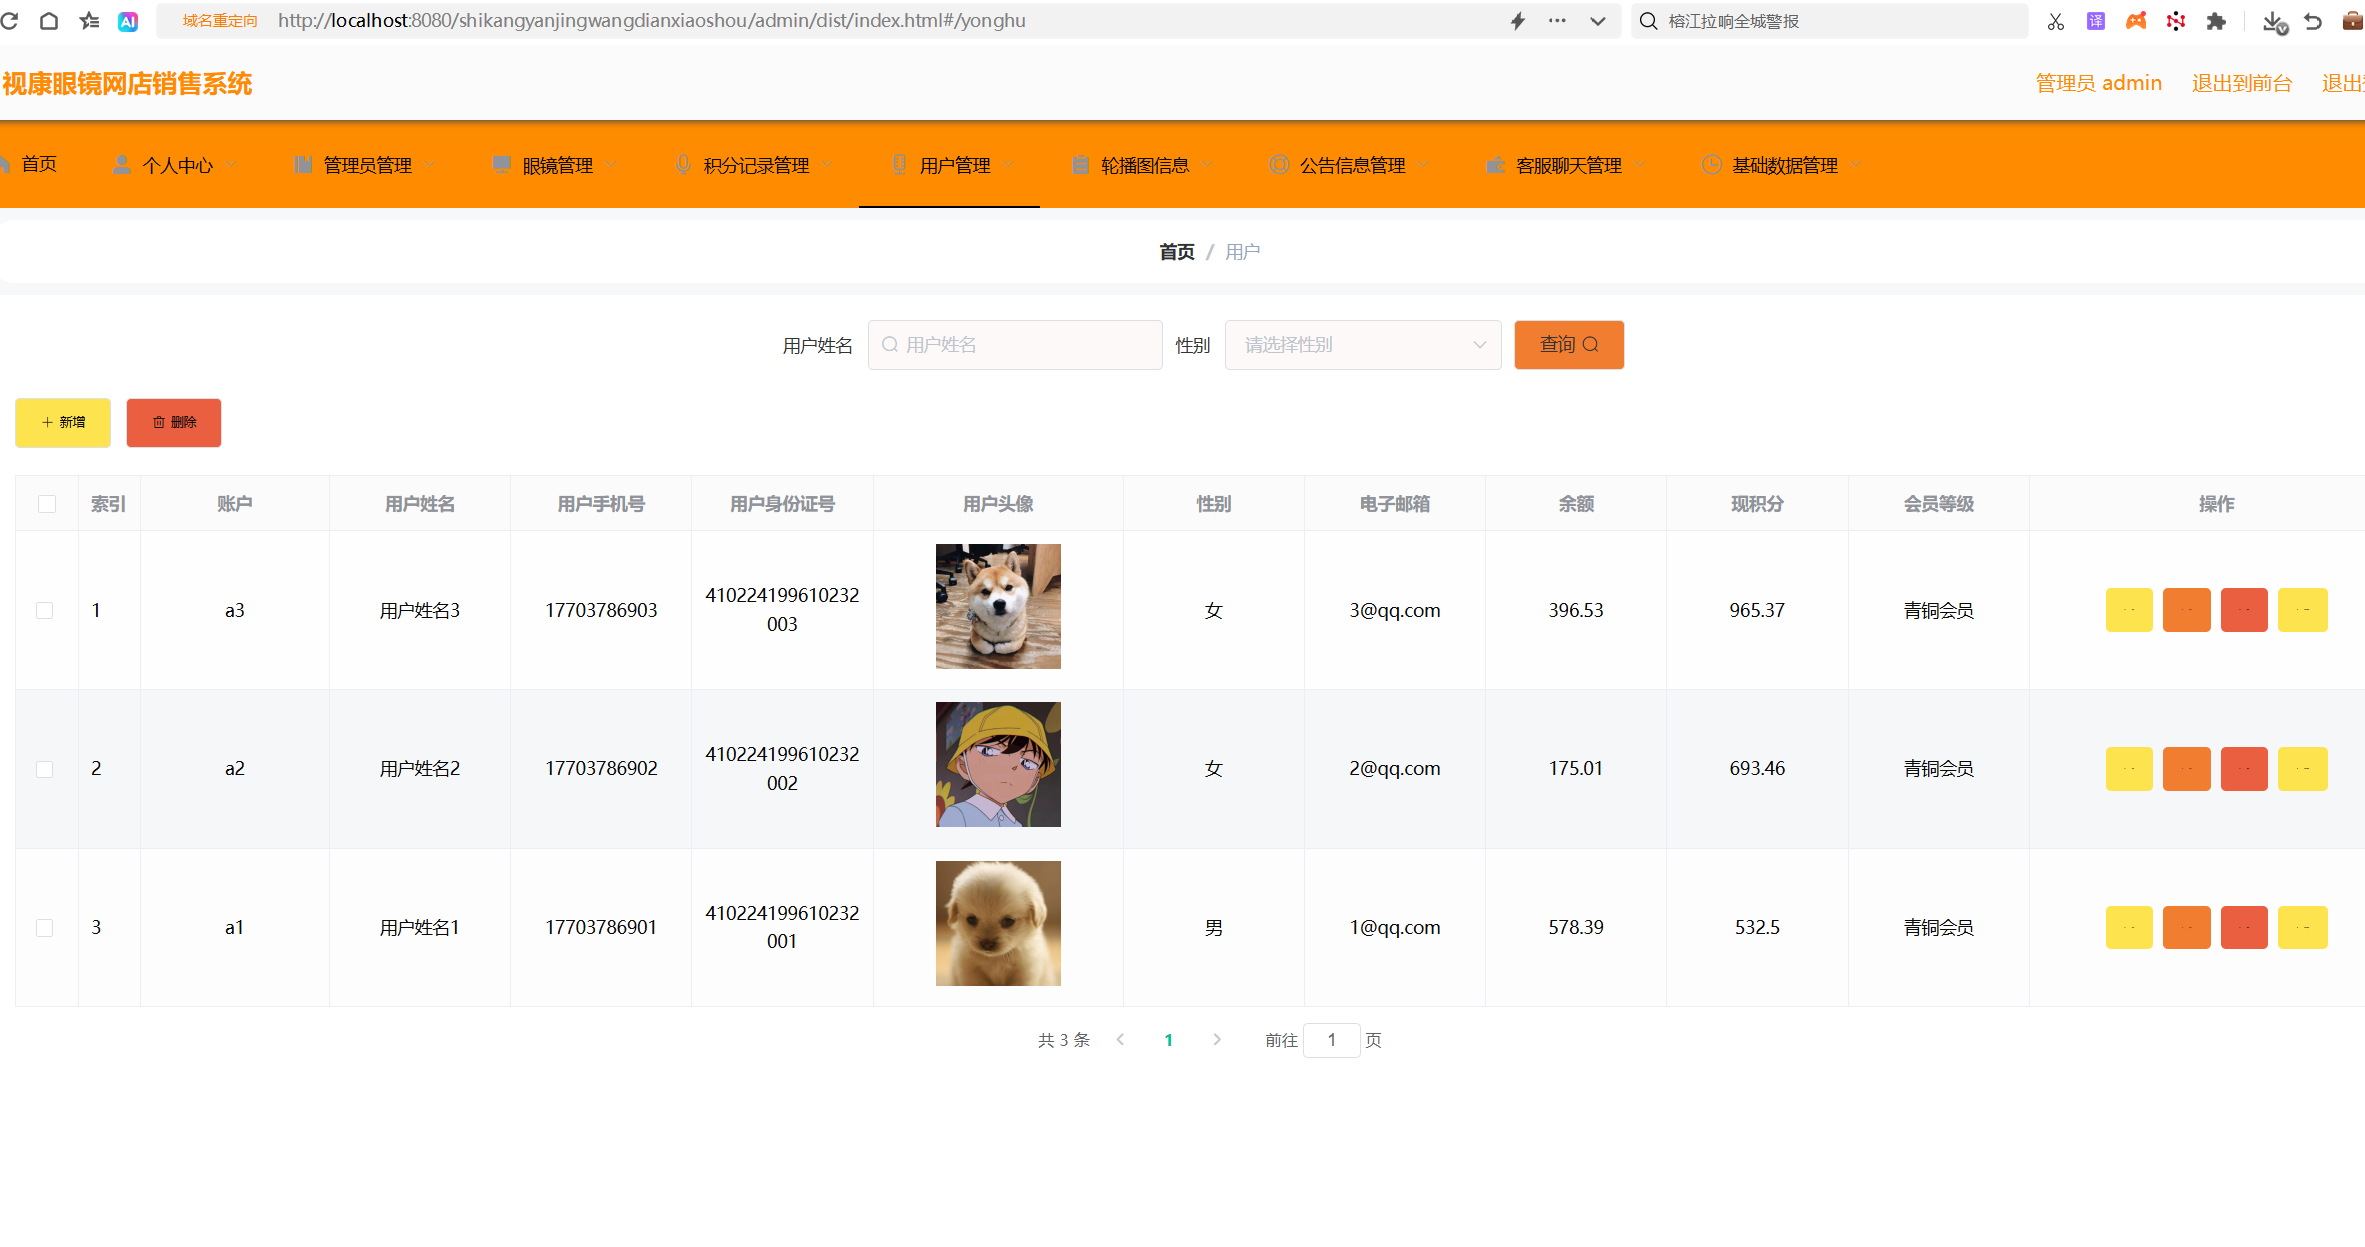Click the shiba dog avatar thumbnail of user a3

pos(997,606)
